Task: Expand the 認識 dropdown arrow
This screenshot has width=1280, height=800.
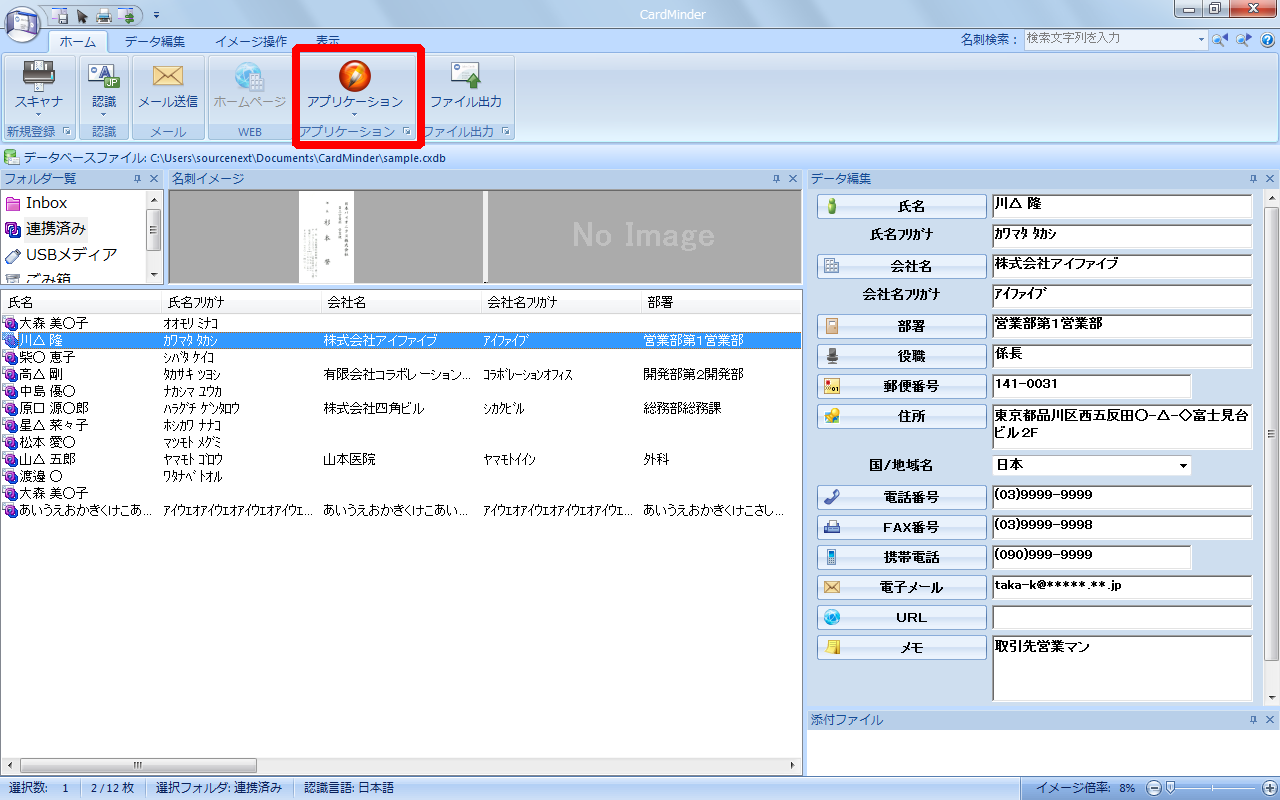Action: pyautogui.click(x=104, y=114)
